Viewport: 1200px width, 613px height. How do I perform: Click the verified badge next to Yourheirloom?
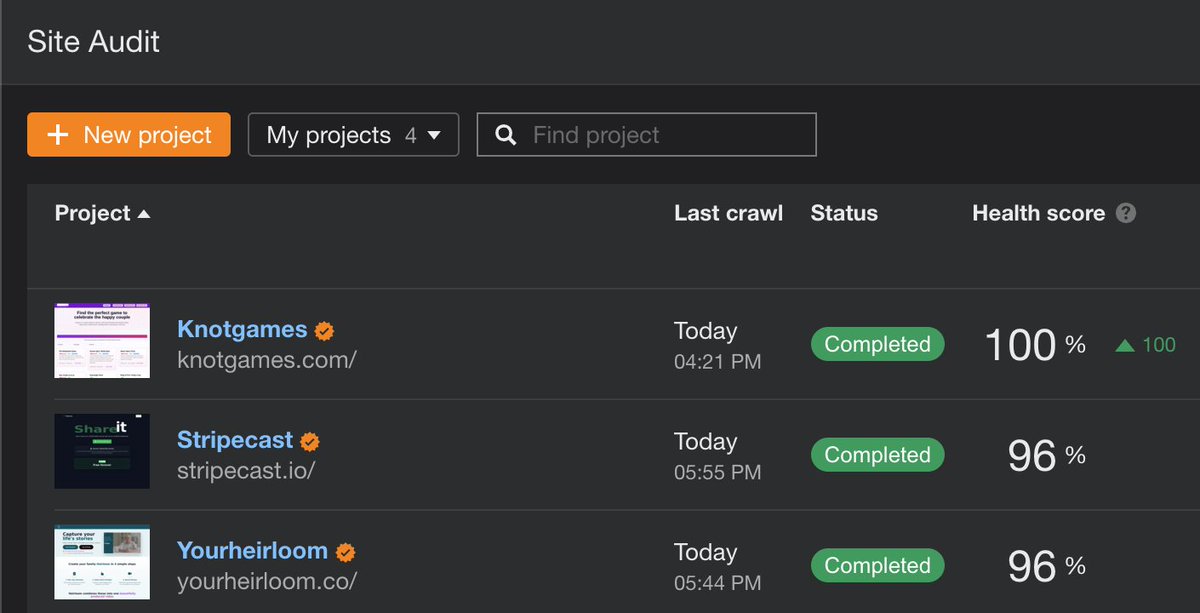pyautogui.click(x=345, y=552)
